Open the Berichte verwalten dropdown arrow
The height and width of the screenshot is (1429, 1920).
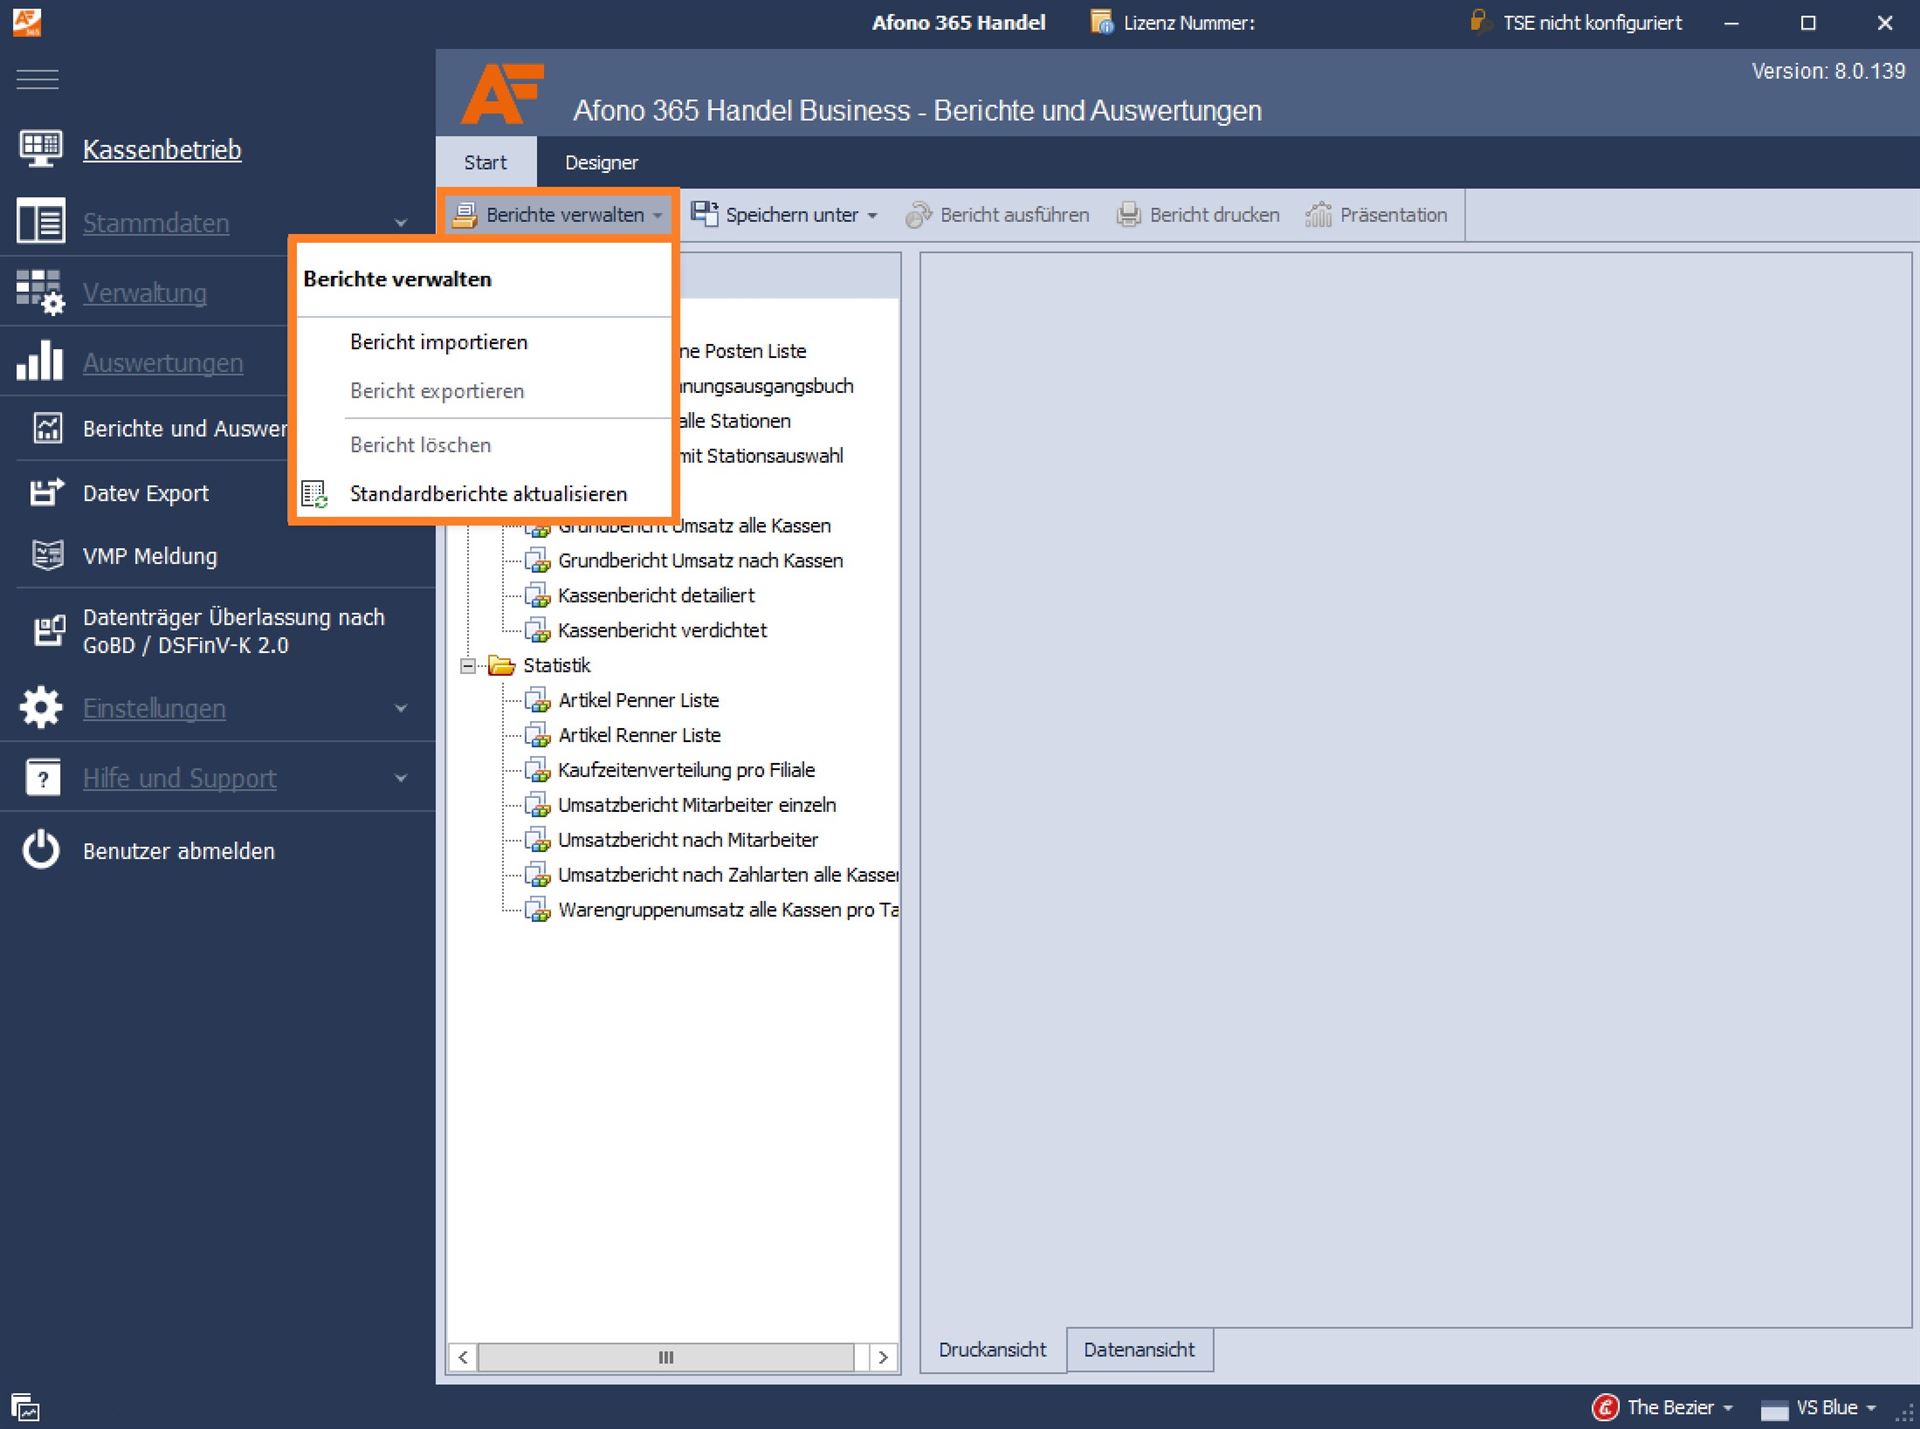pyautogui.click(x=657, y=215)
